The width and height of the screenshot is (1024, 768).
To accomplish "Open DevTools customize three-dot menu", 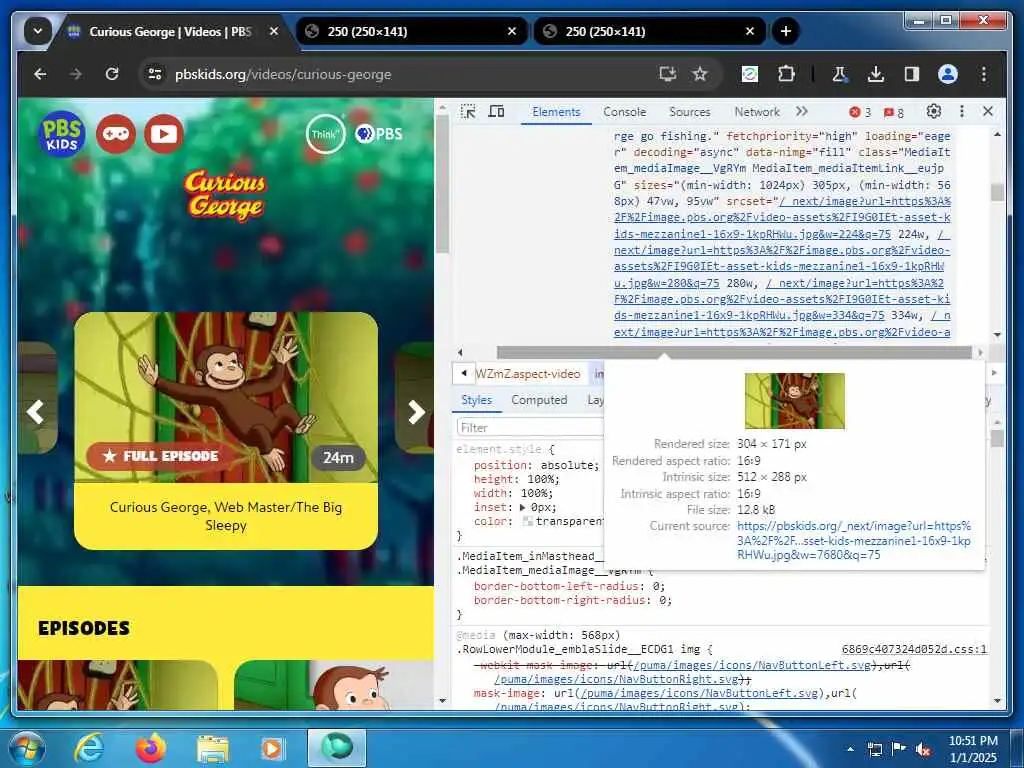I will [x=961, y=112].
